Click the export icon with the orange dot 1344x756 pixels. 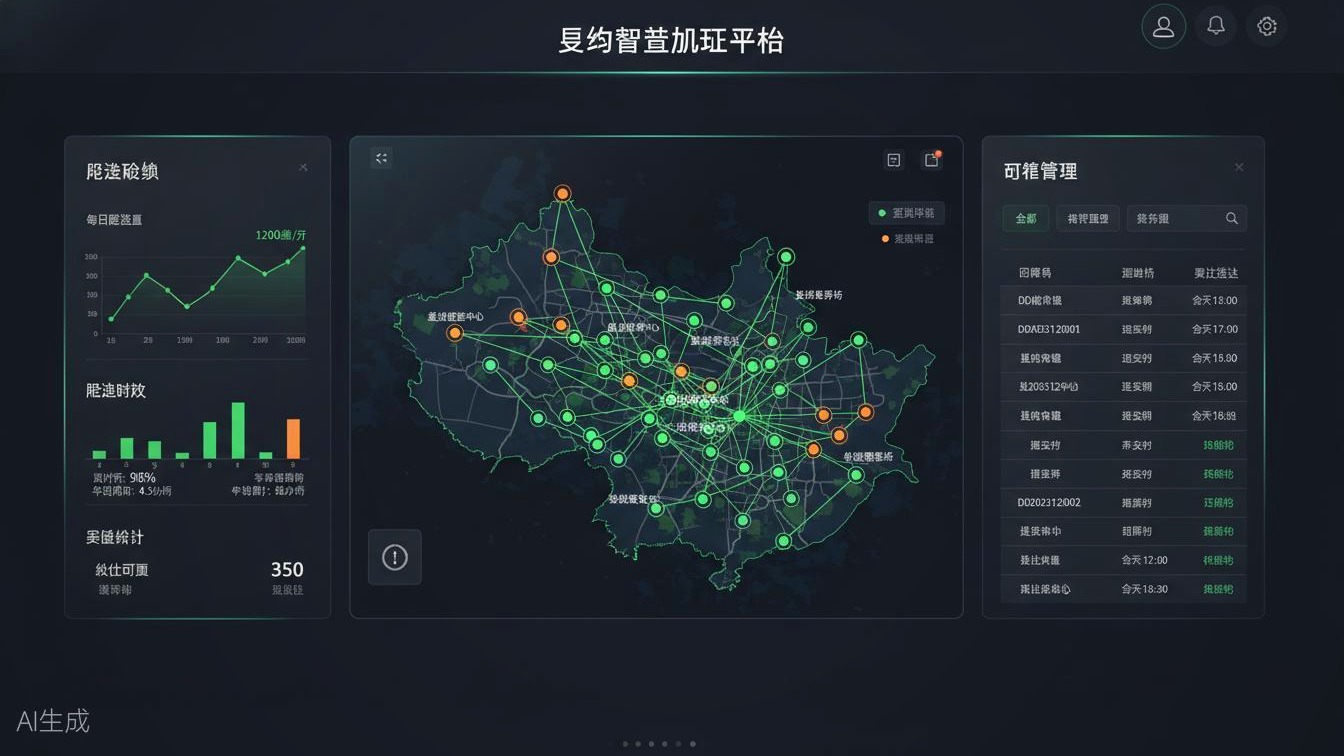pyautogui.click(x=932, y=160)
